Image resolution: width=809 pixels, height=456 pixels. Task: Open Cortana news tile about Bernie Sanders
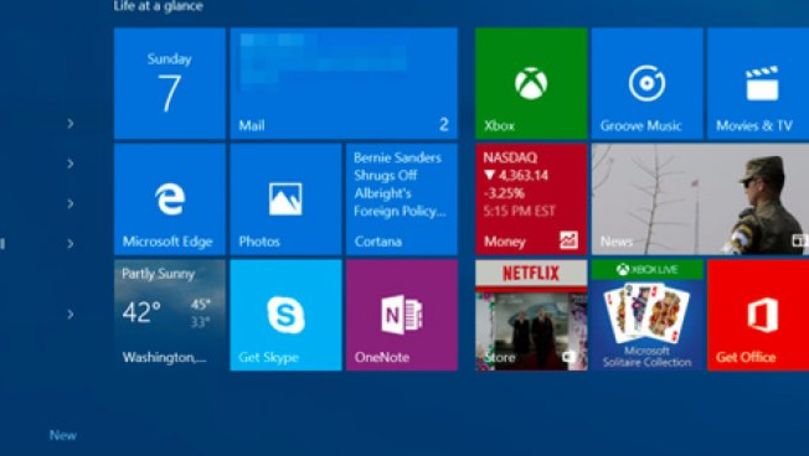point(402,199)
